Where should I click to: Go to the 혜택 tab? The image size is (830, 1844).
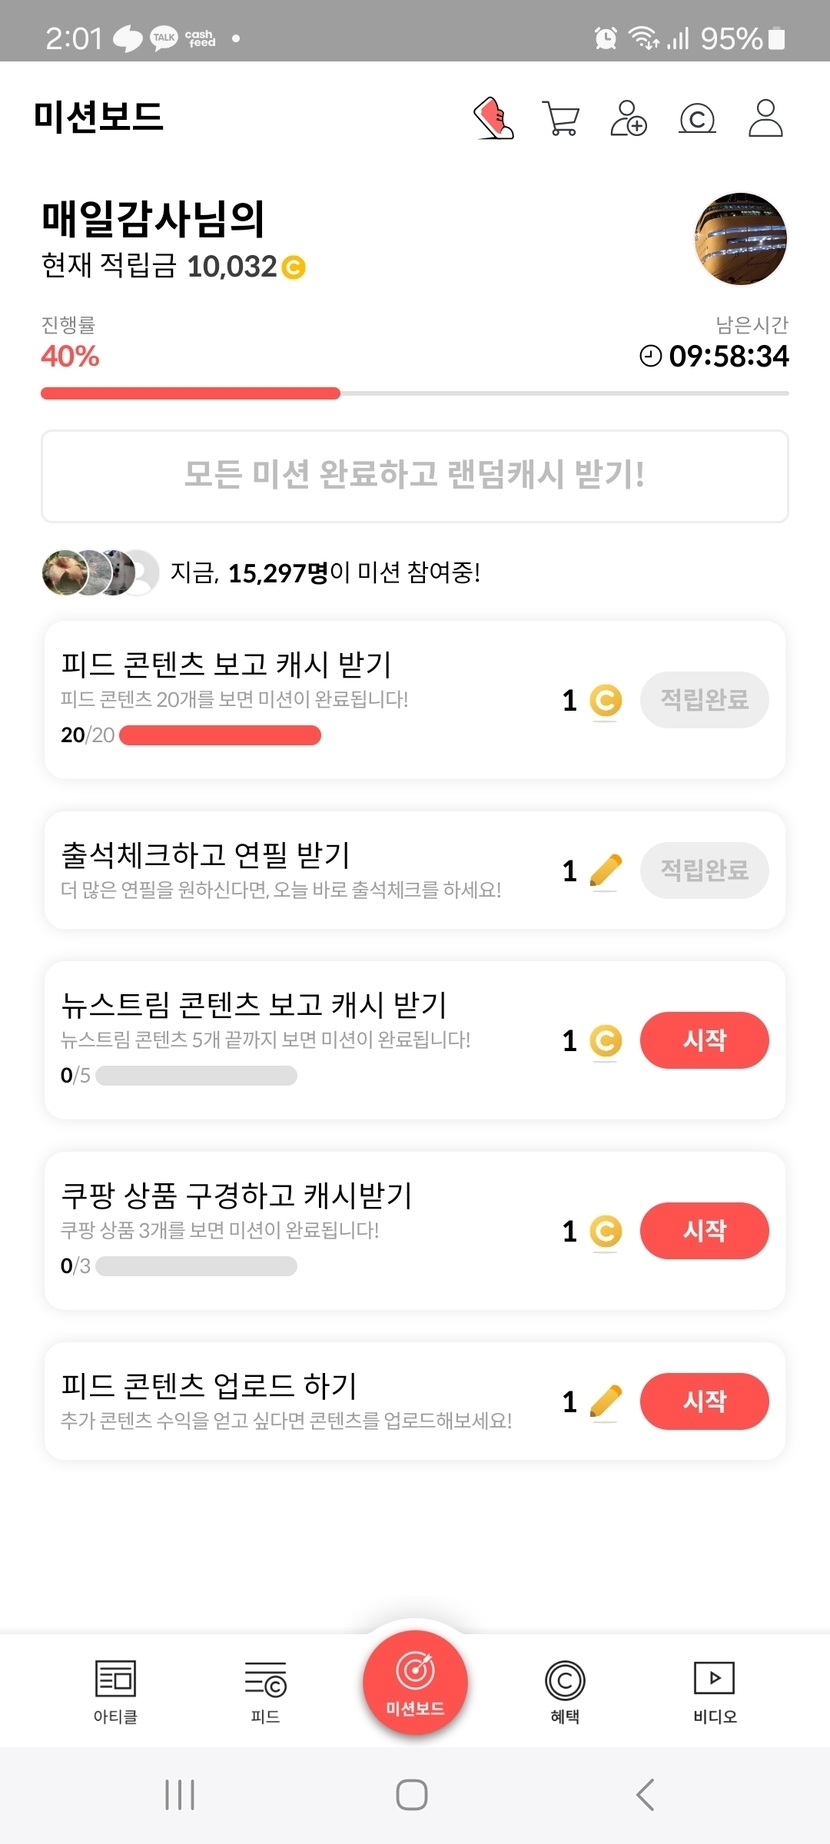(565, 1691)
